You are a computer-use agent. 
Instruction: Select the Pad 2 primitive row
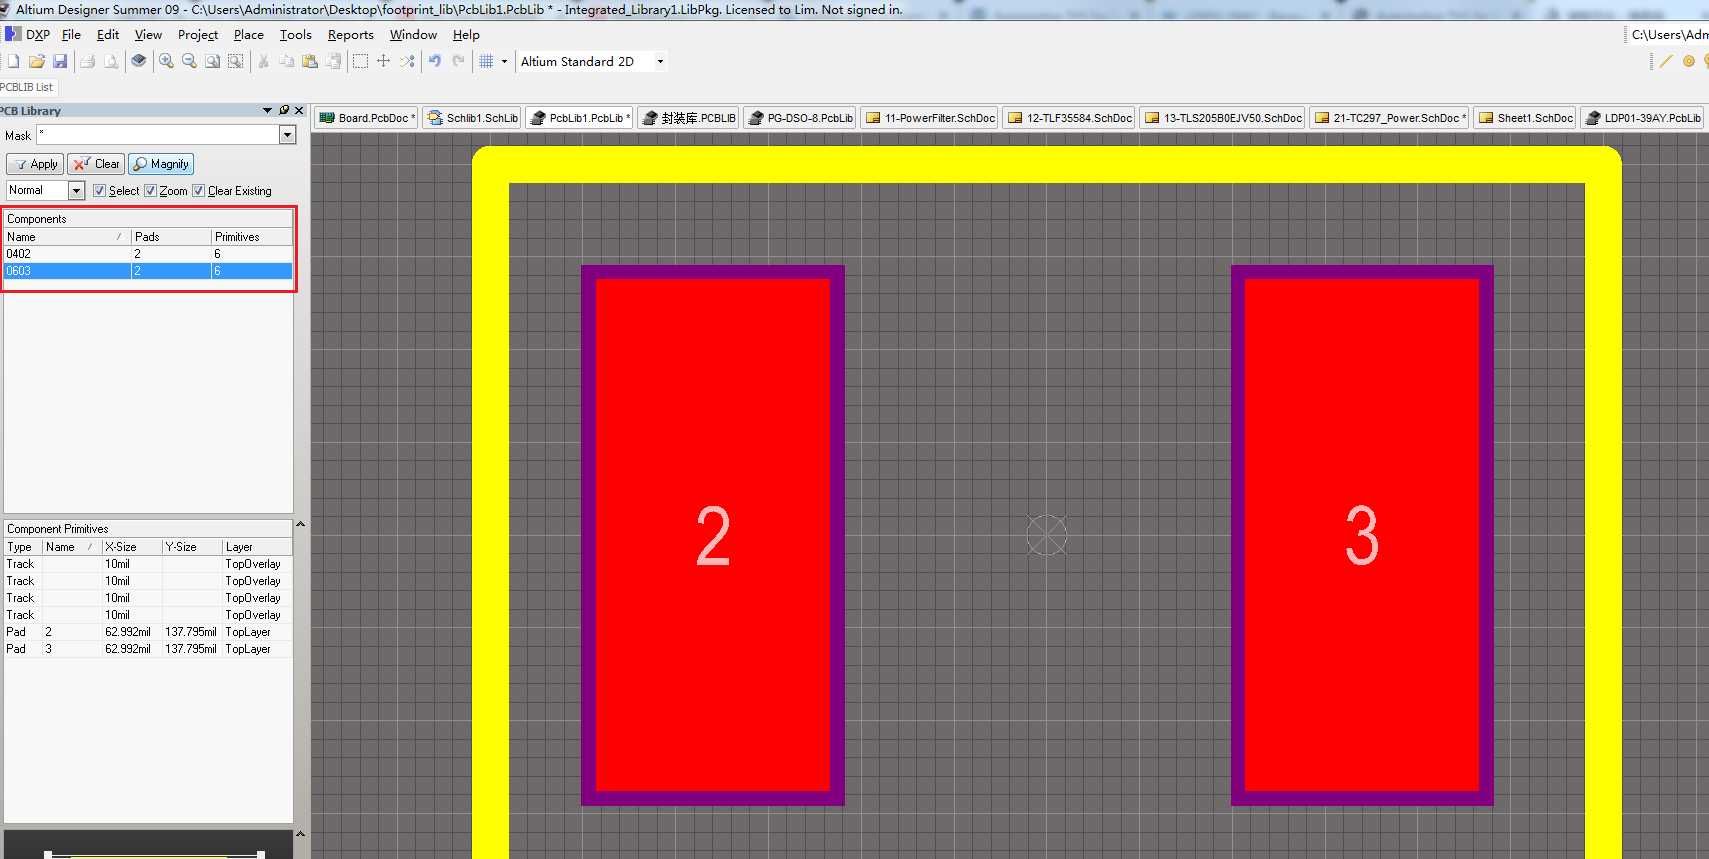coord(148,632)
